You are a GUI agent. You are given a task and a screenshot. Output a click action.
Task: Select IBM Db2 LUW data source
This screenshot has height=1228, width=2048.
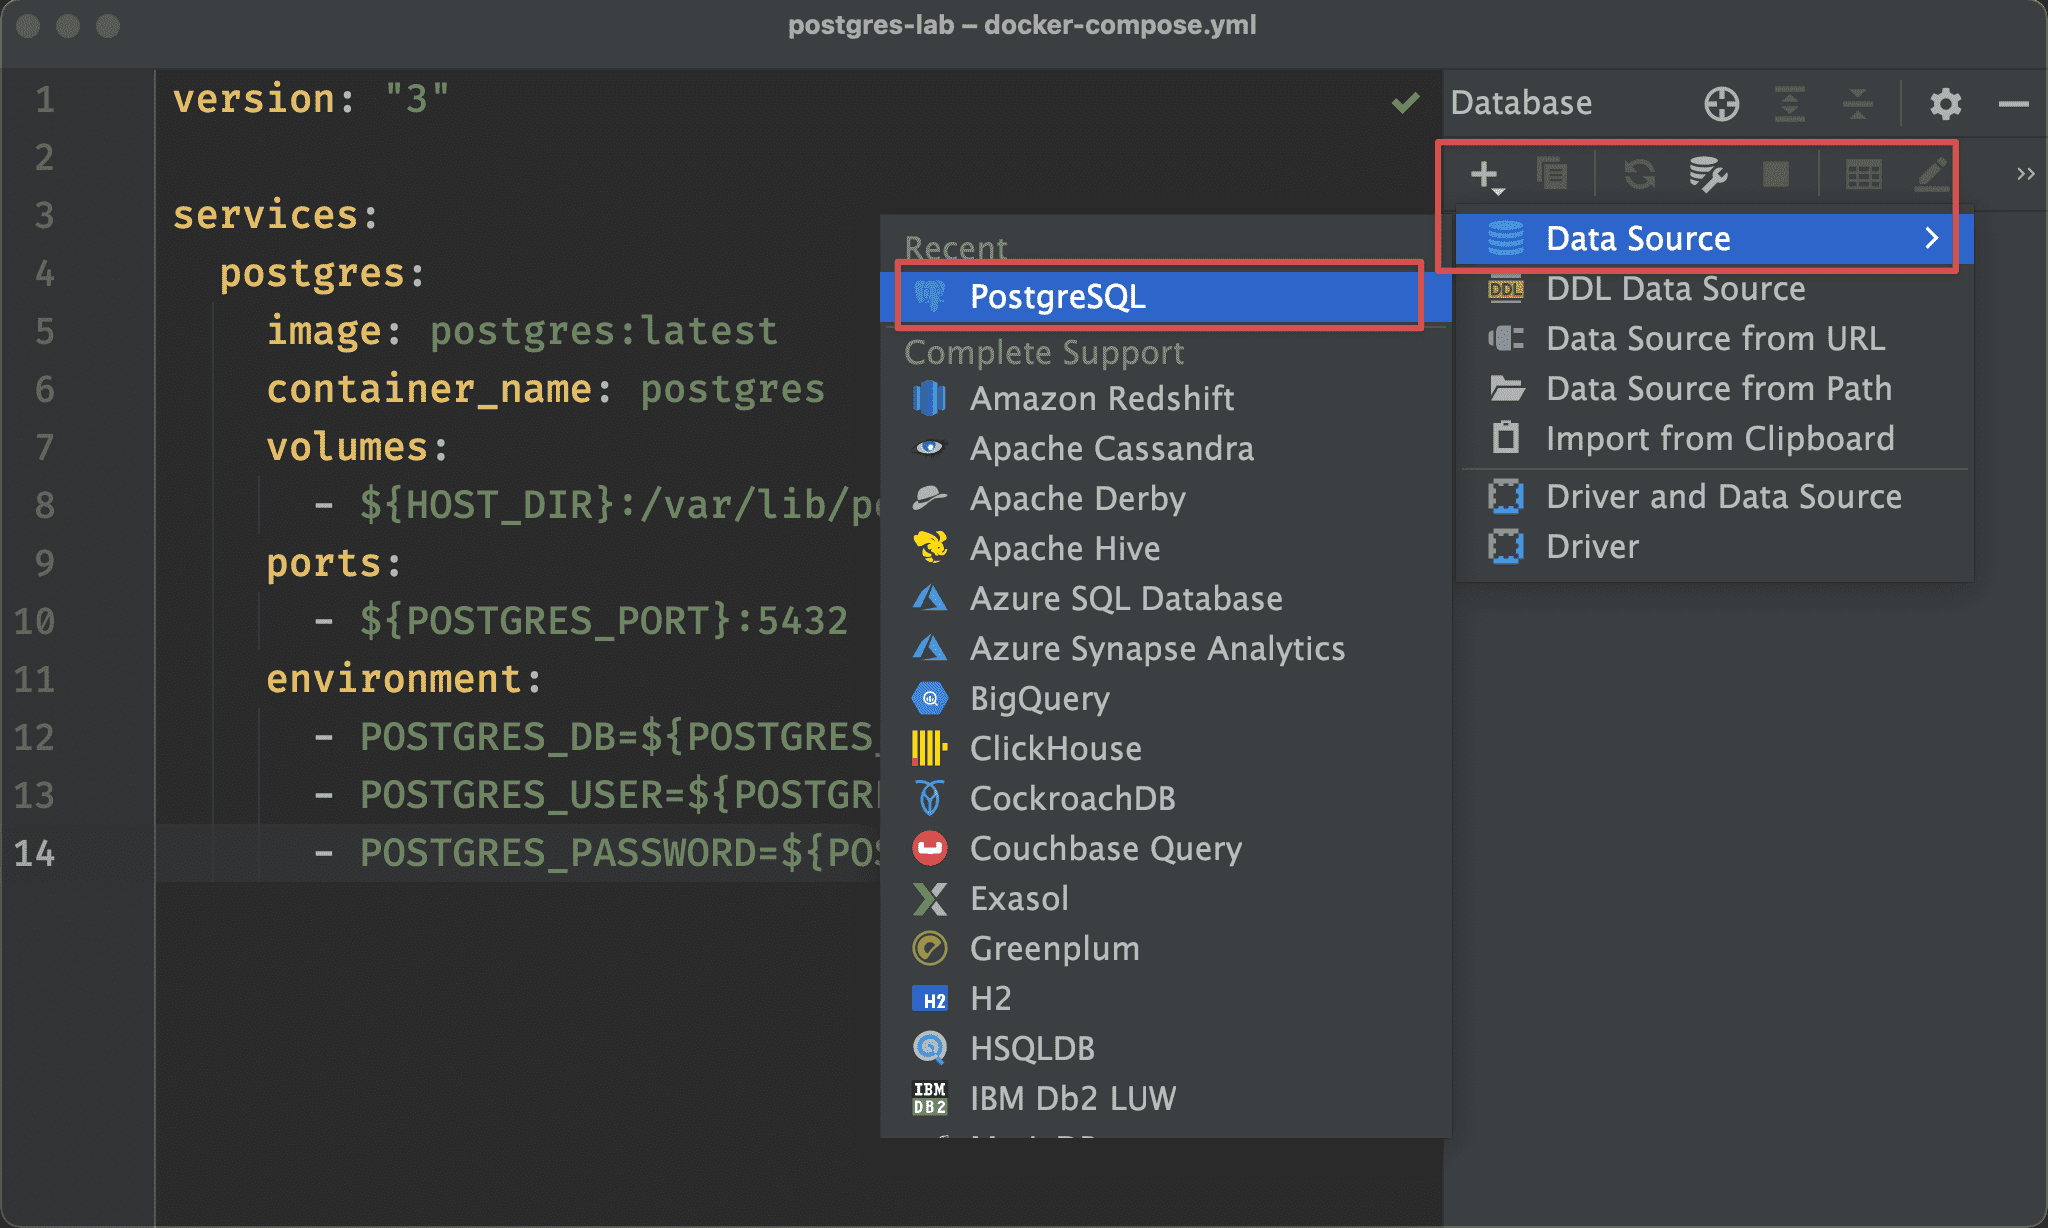(x=1165, y=1099)
